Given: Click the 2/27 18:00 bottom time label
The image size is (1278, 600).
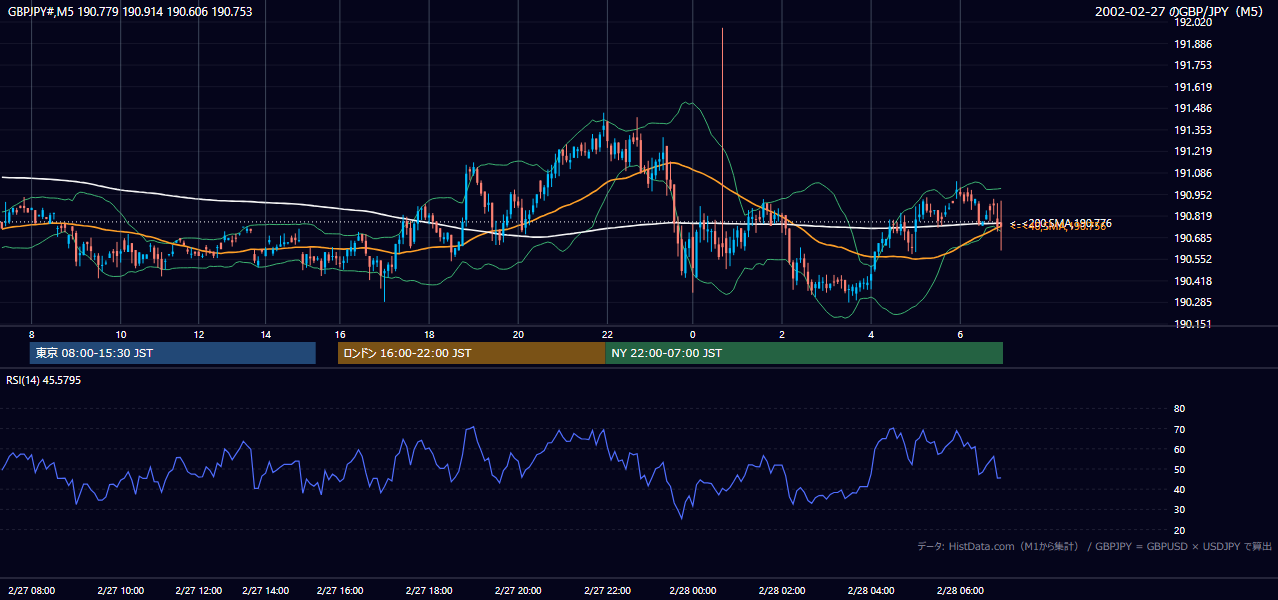Looking at the screenshot, I should click(429, 590).
